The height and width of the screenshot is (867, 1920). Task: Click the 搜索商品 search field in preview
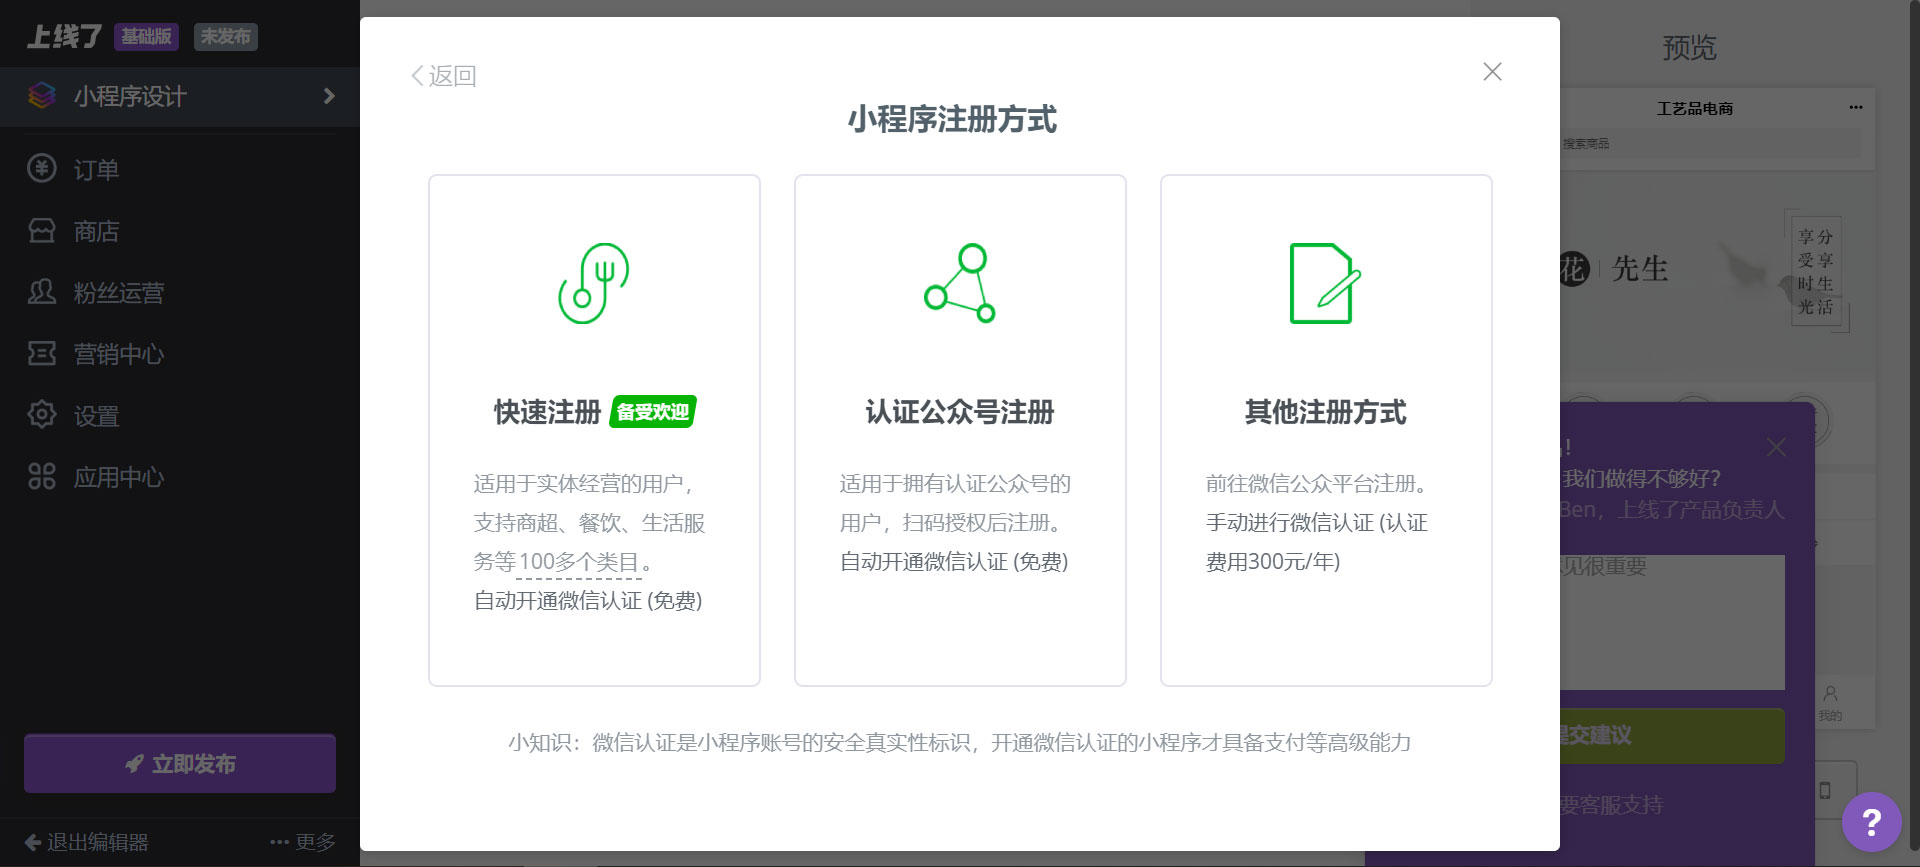click(x=1710, y=144)
